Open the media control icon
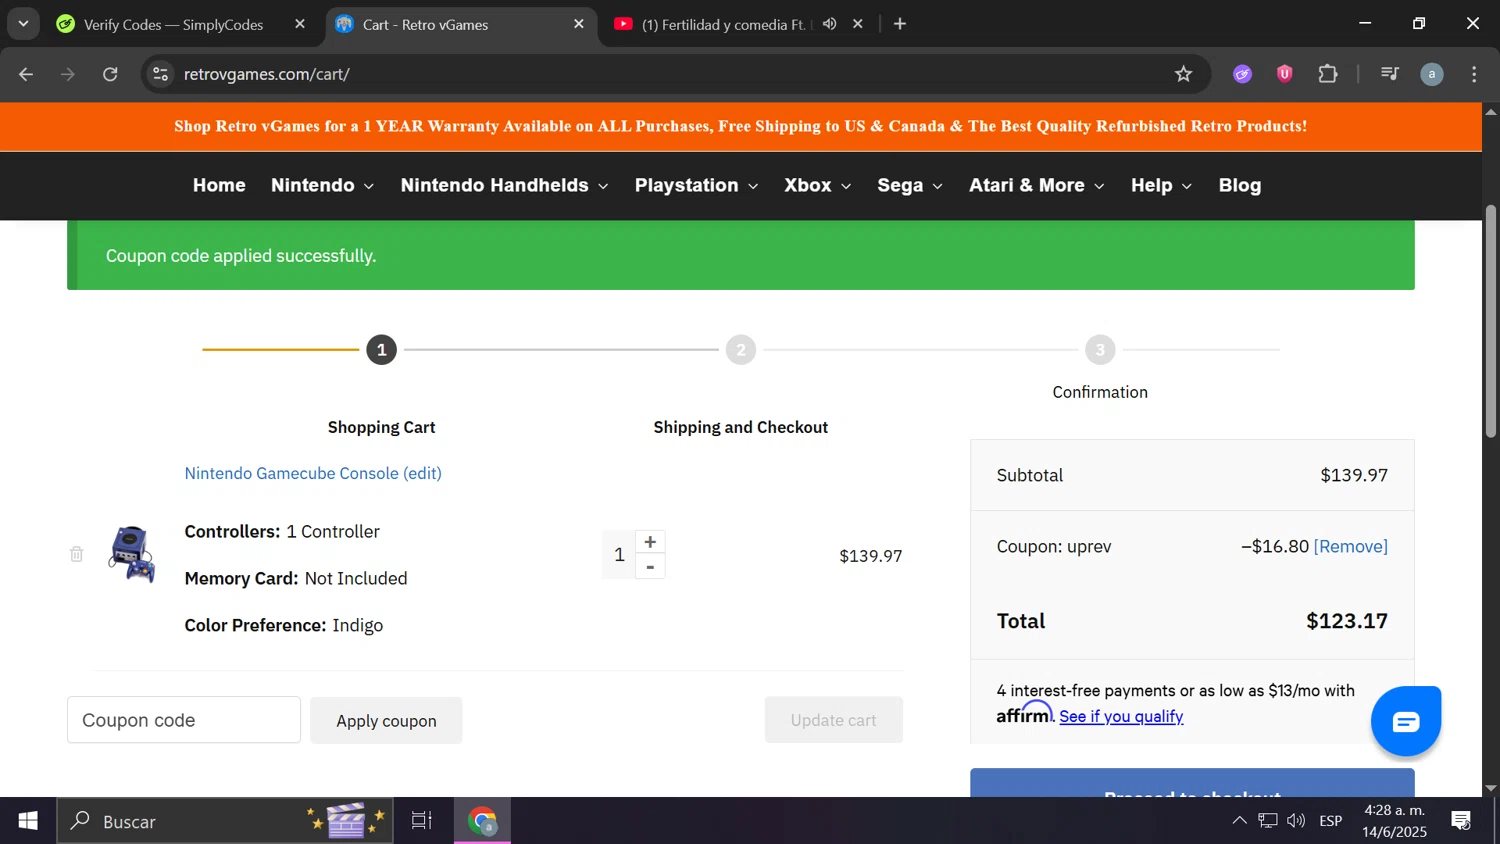 tap(1389, 74)
